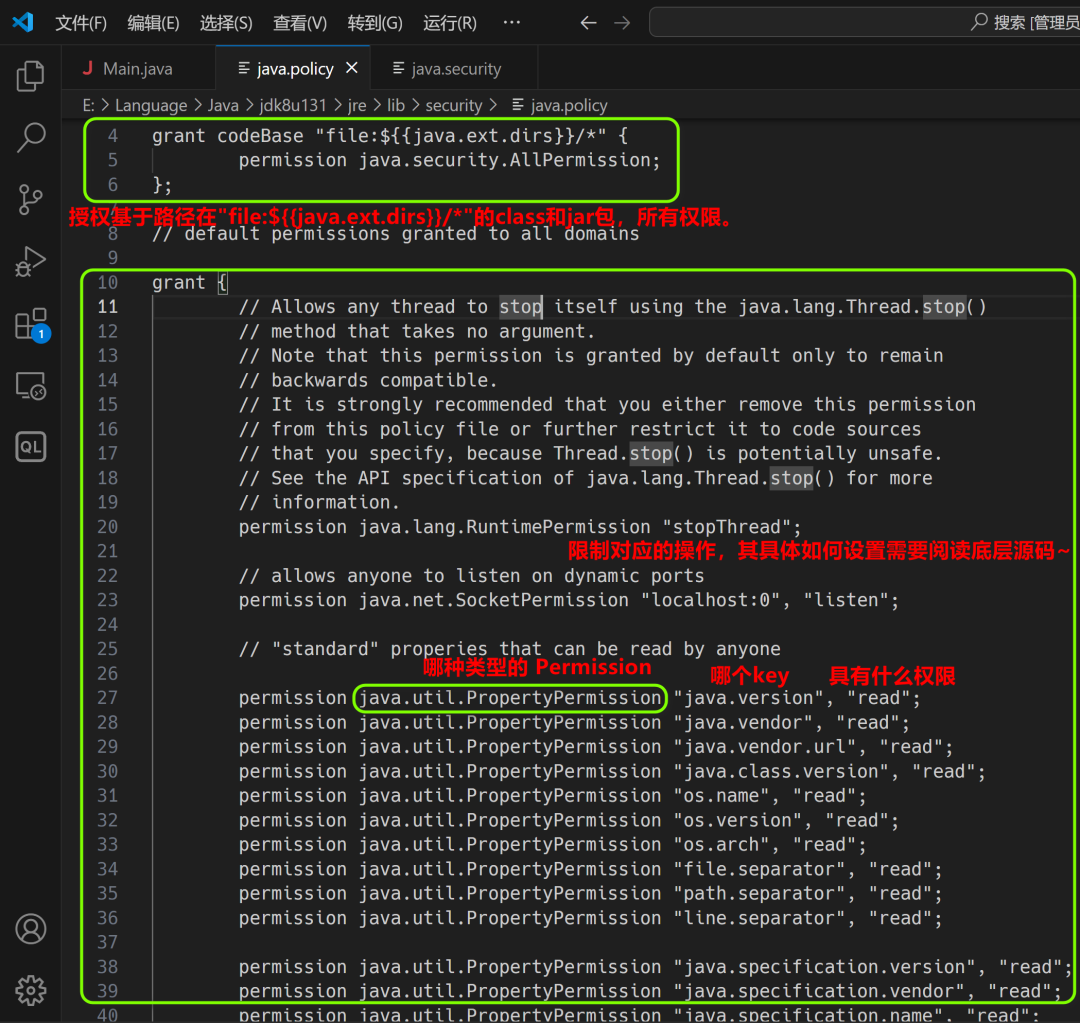
Task: Expand the overflow menu ellipsis
Action: click(x=512, y=23)
